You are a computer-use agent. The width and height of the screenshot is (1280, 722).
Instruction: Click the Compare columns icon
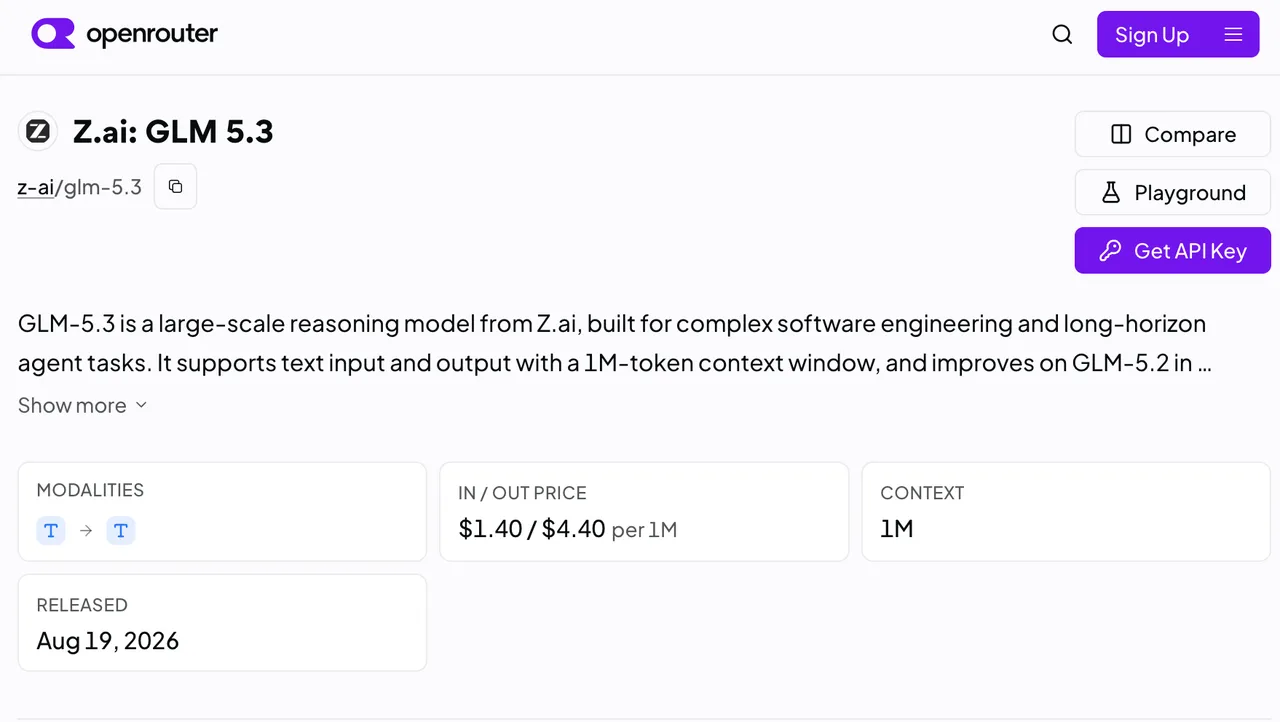click(1121, 135)
